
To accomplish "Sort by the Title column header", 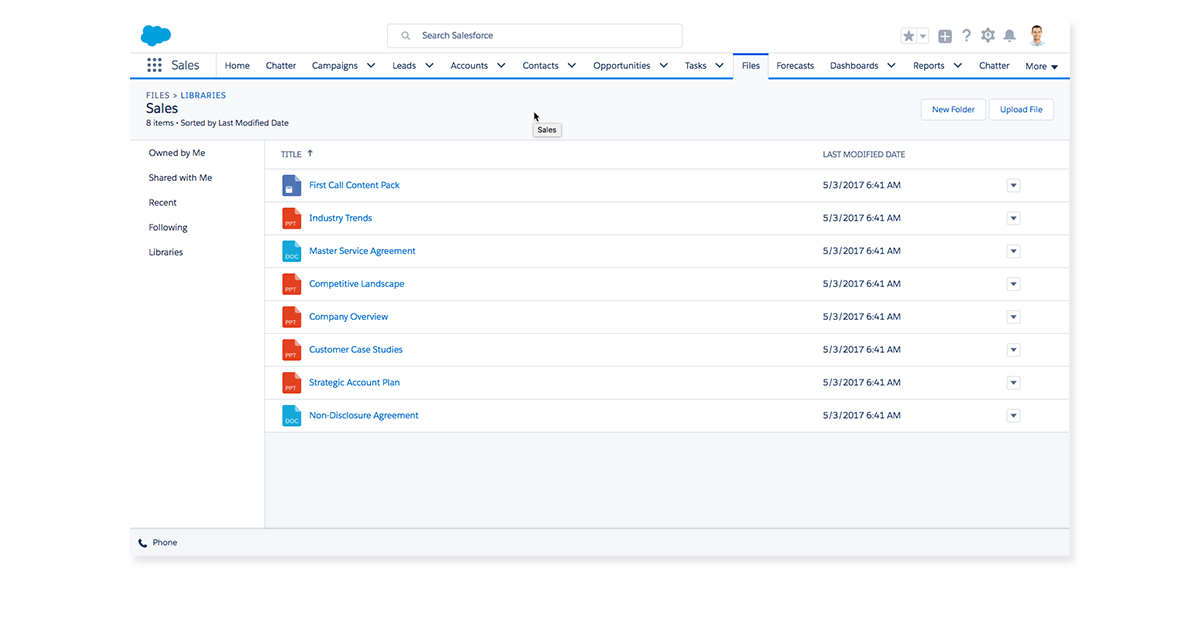I will 291,155.
